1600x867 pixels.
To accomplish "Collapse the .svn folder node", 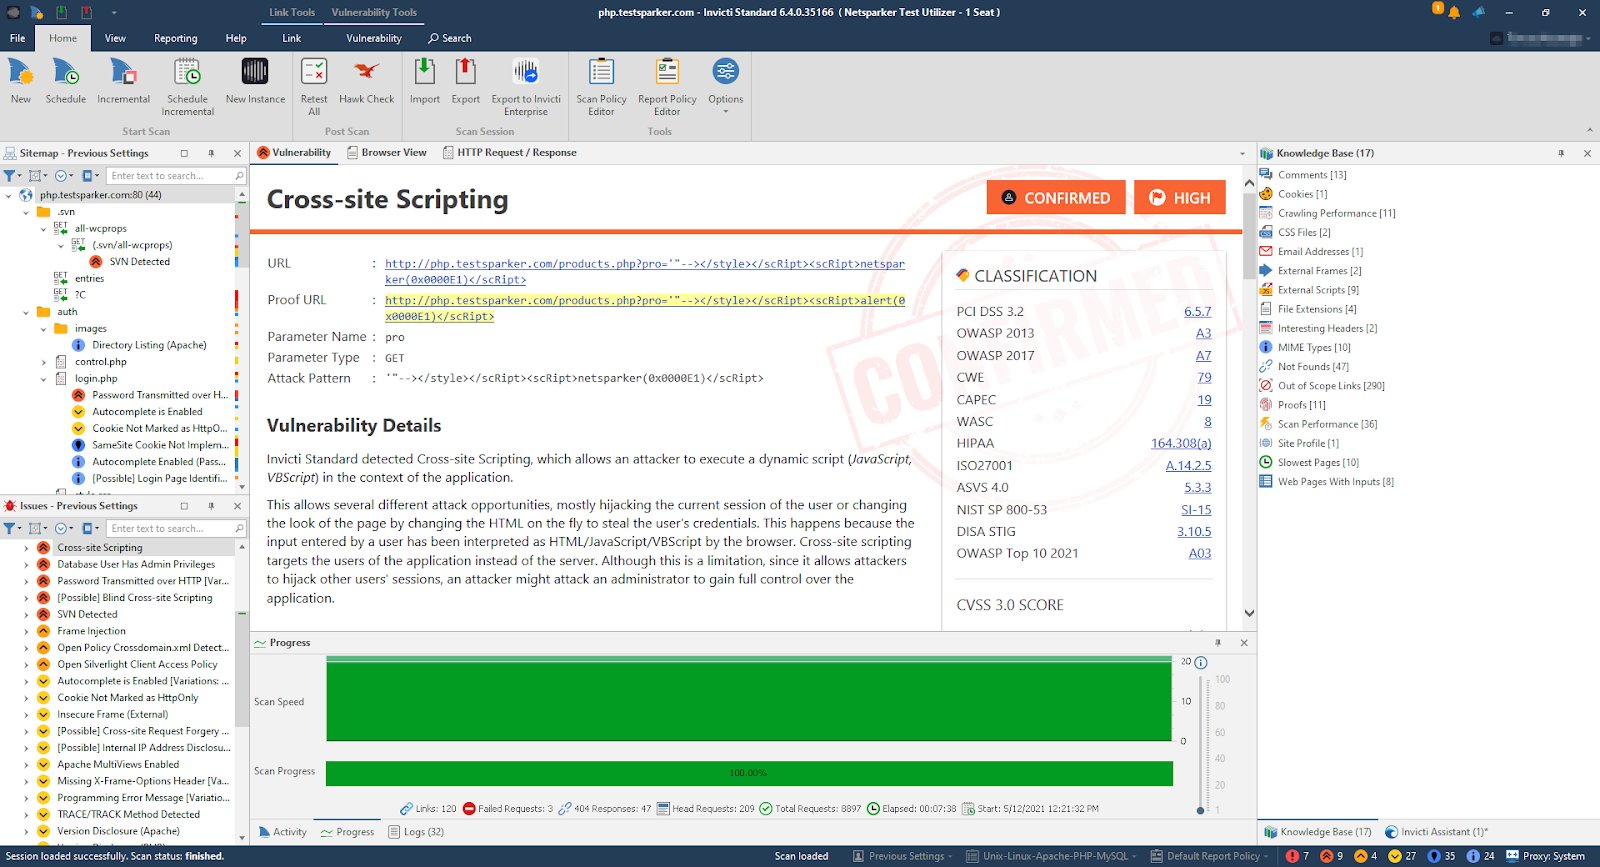I will pos(26,212).
